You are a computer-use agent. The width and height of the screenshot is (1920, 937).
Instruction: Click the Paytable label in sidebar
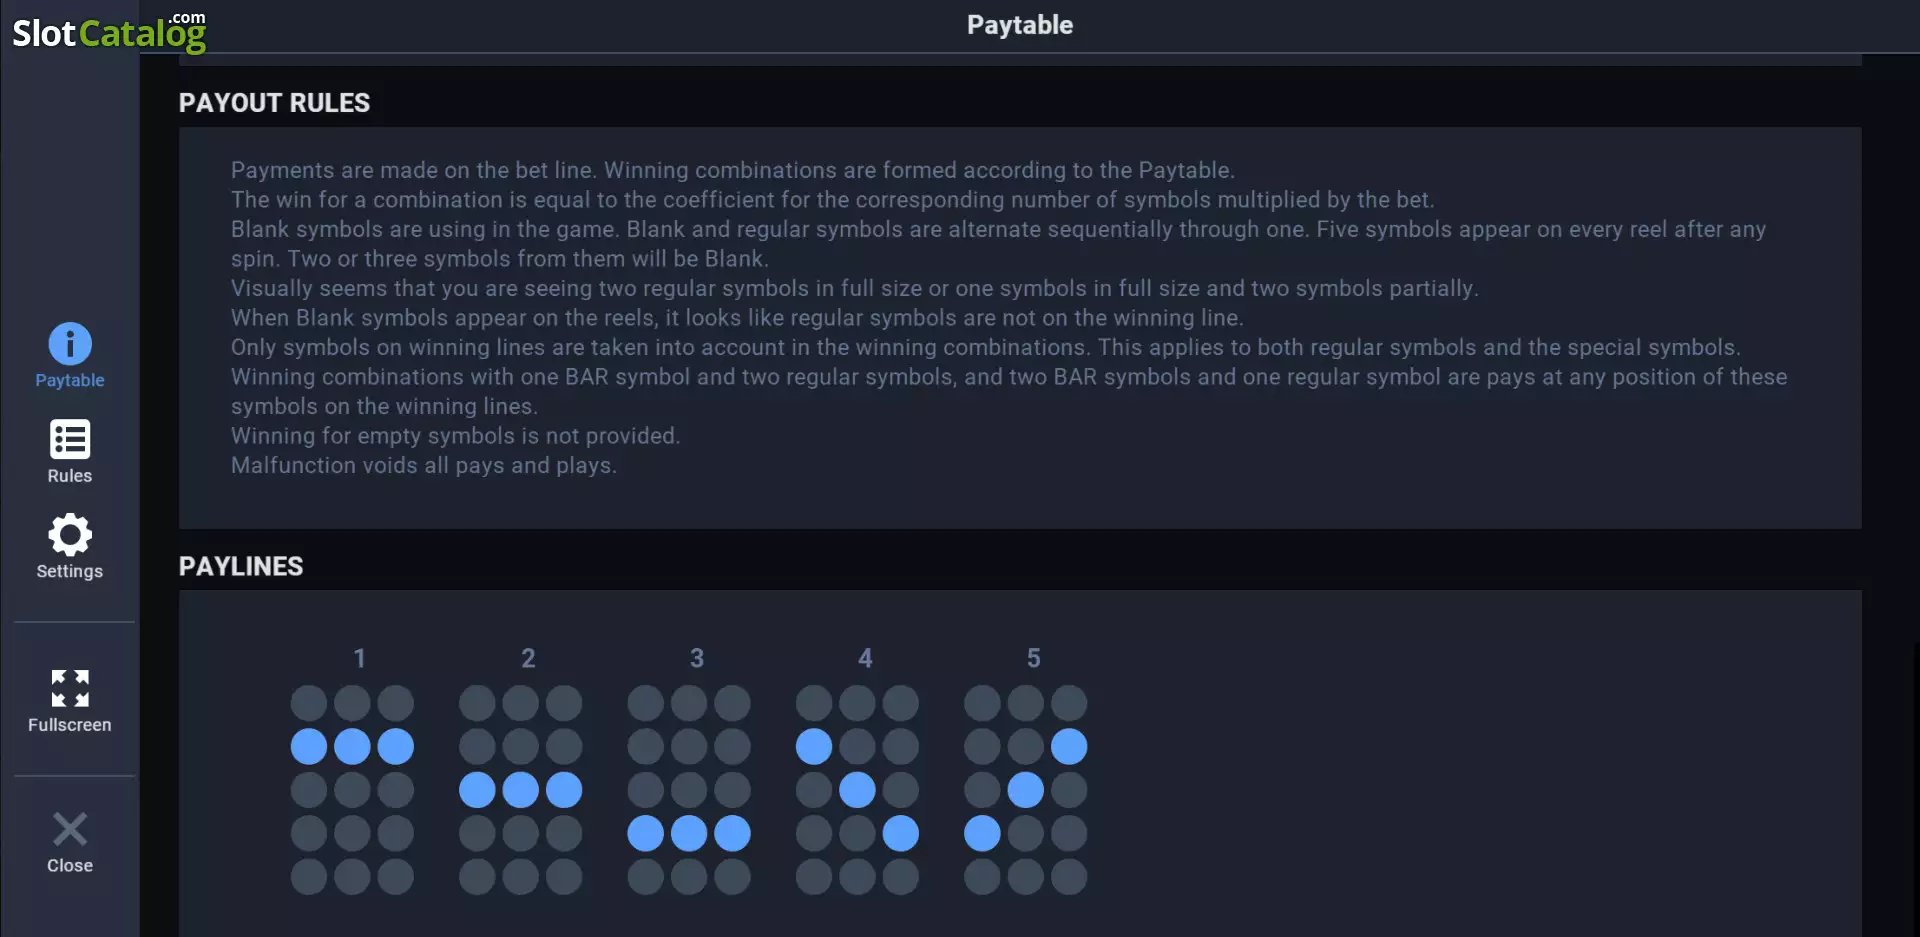pos(70,380)
